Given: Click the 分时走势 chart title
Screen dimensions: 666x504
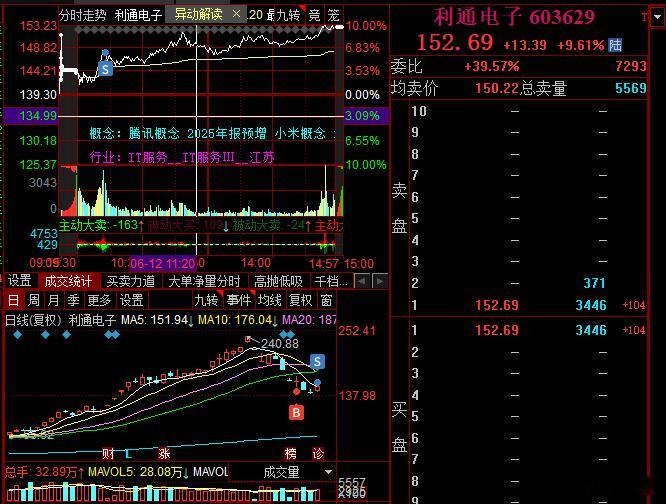Looking at the screenshot, I should pos(83,15).
